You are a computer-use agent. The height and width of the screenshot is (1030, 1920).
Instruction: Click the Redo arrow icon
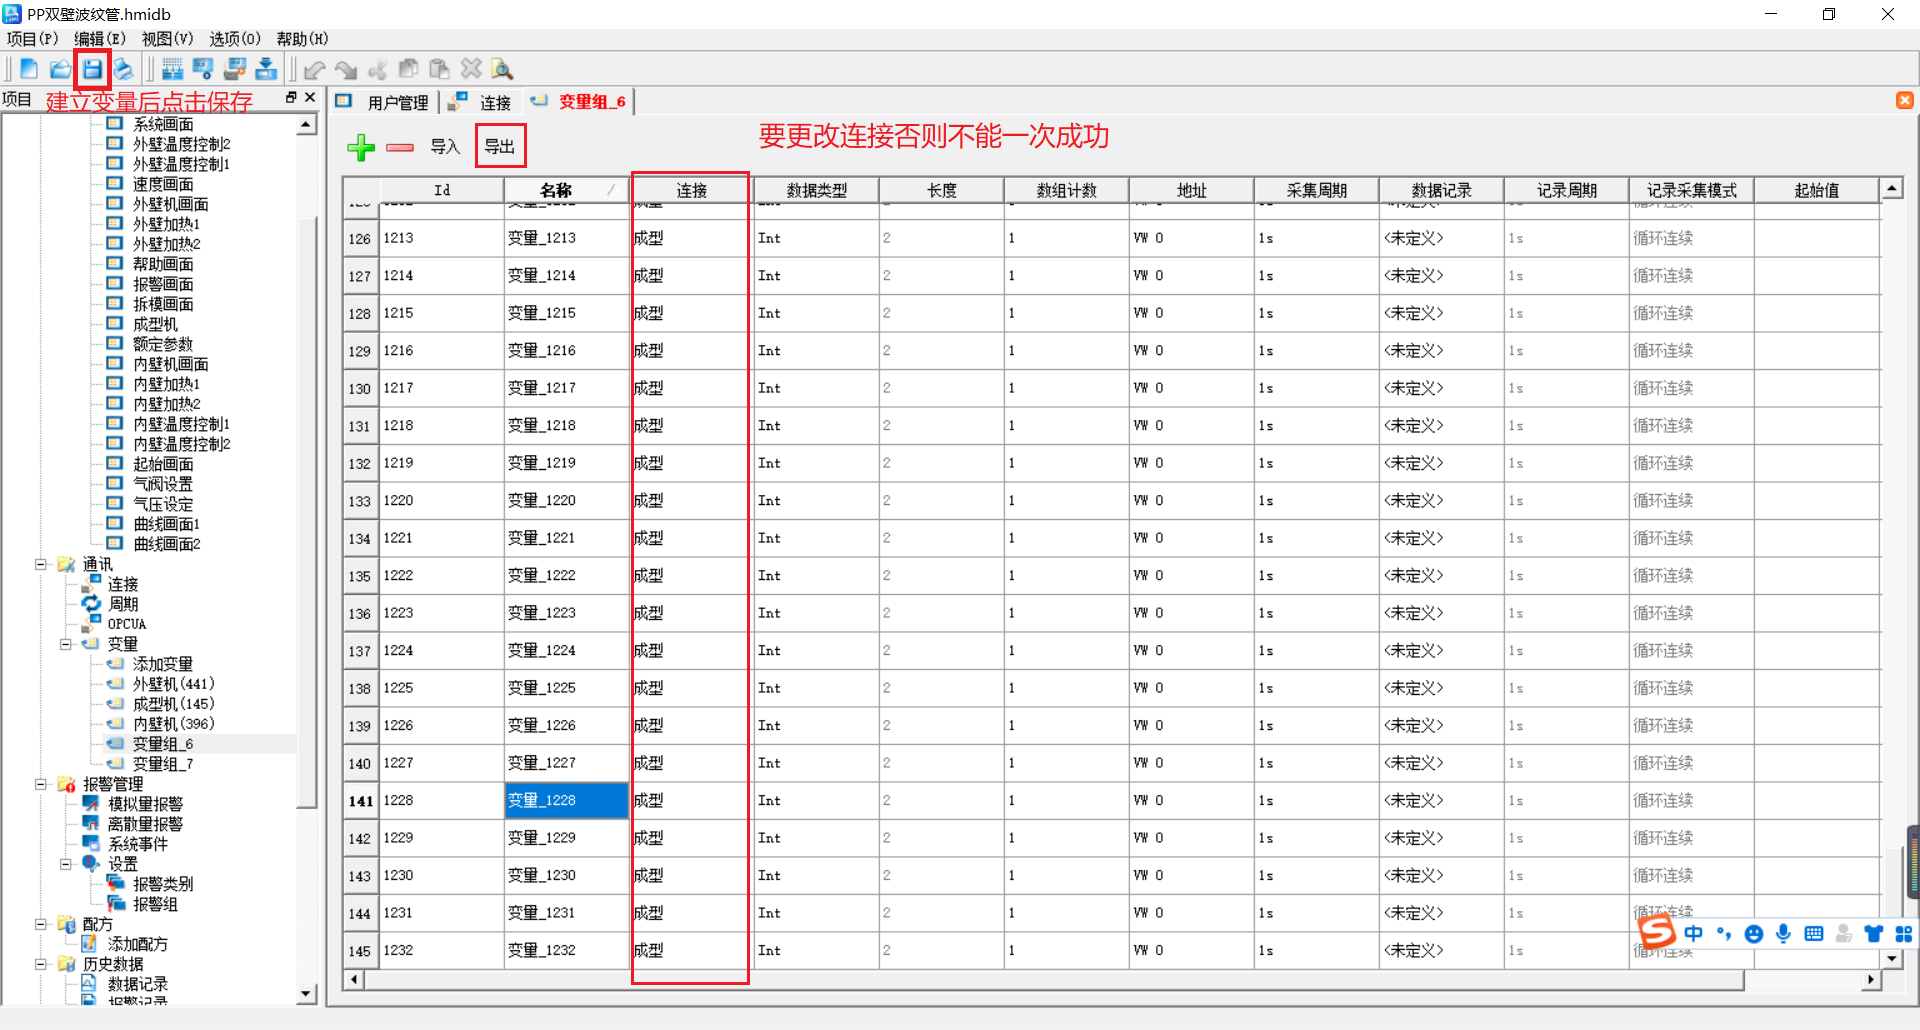click(346, 69)
